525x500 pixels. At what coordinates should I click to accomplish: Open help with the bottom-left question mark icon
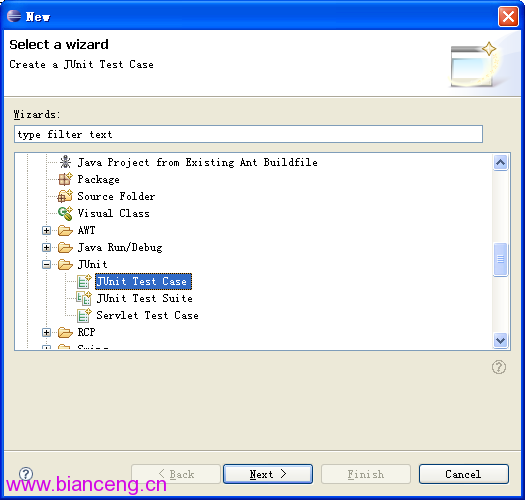click(26, 474)
